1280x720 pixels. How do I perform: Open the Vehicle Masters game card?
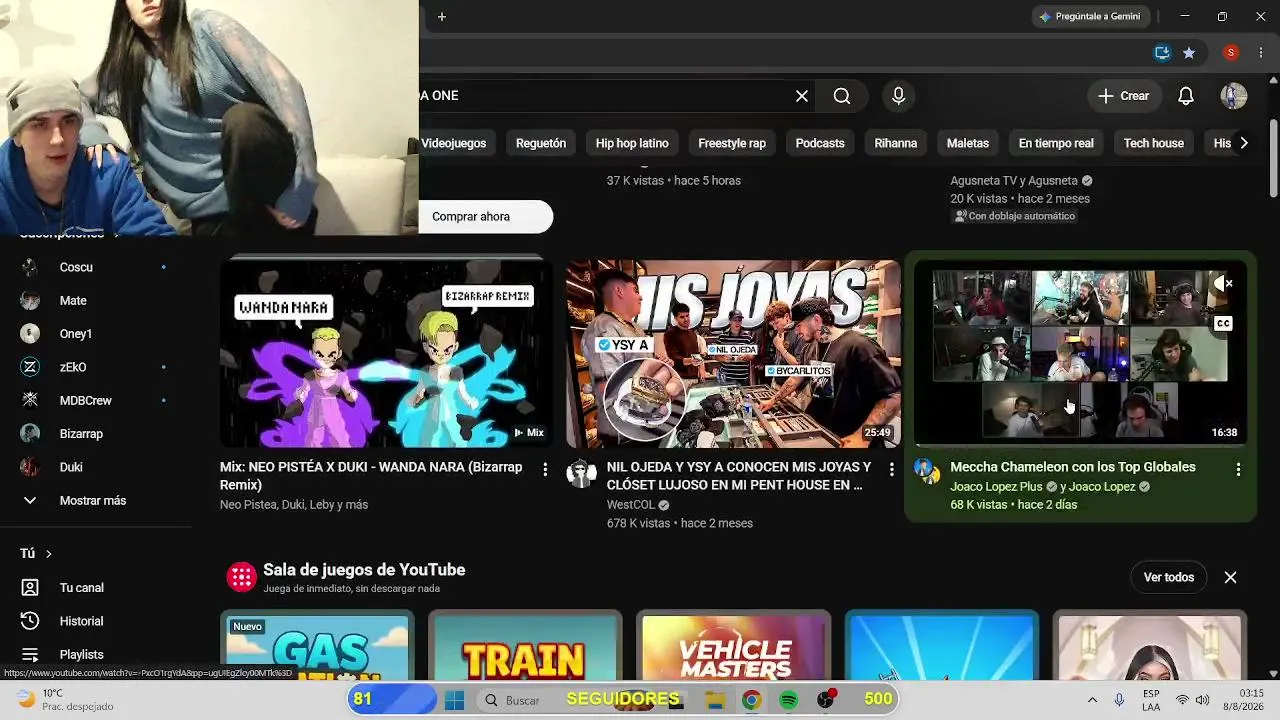734,645
